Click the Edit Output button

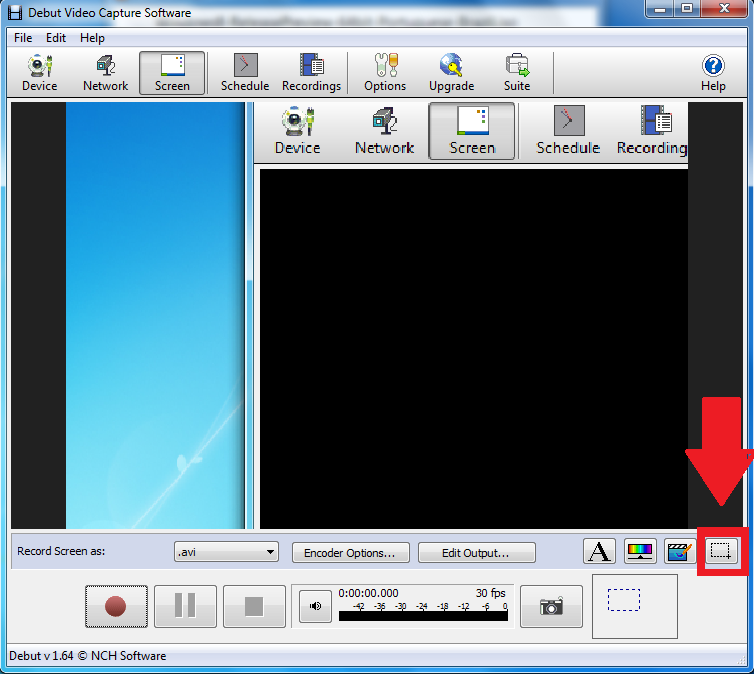pos(477,552)
